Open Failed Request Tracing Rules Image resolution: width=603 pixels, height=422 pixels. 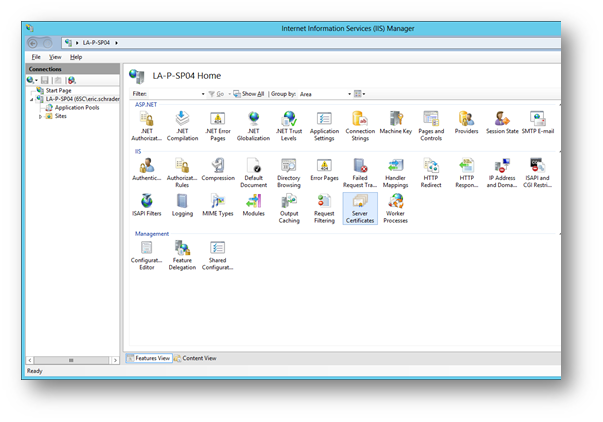tap(360, 172)
